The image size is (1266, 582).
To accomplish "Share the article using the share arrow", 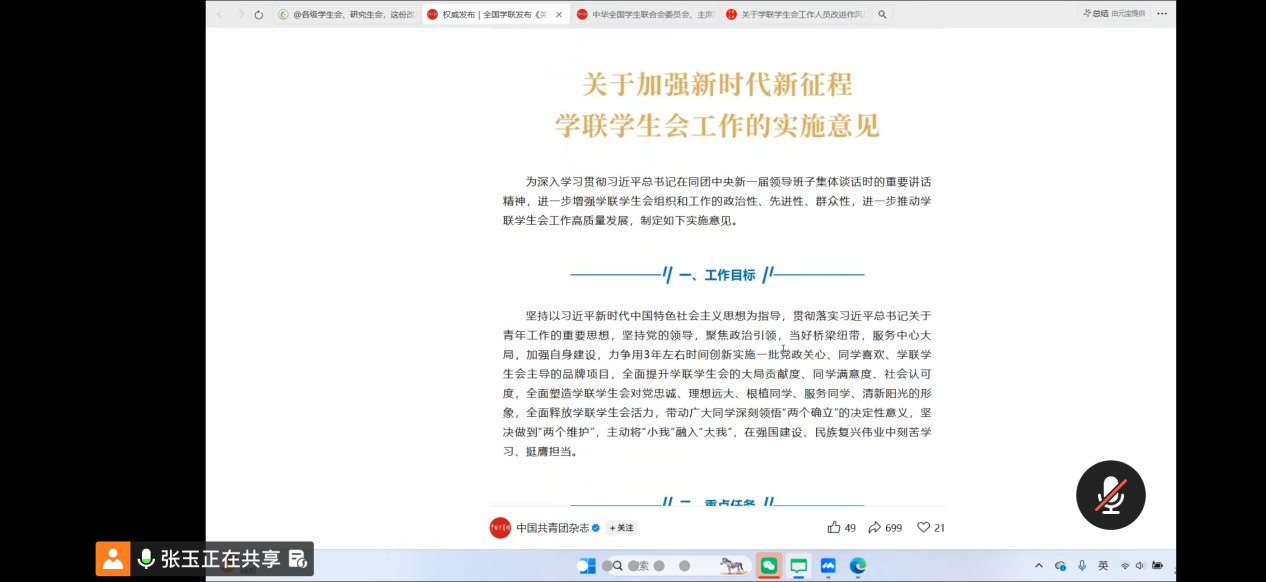I will click(874, 528).
